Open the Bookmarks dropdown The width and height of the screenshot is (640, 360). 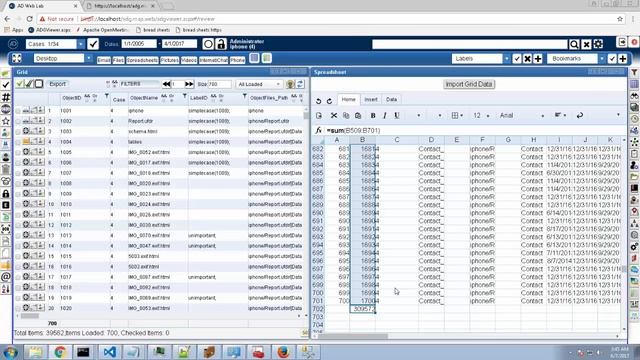(x=602, y=59)
